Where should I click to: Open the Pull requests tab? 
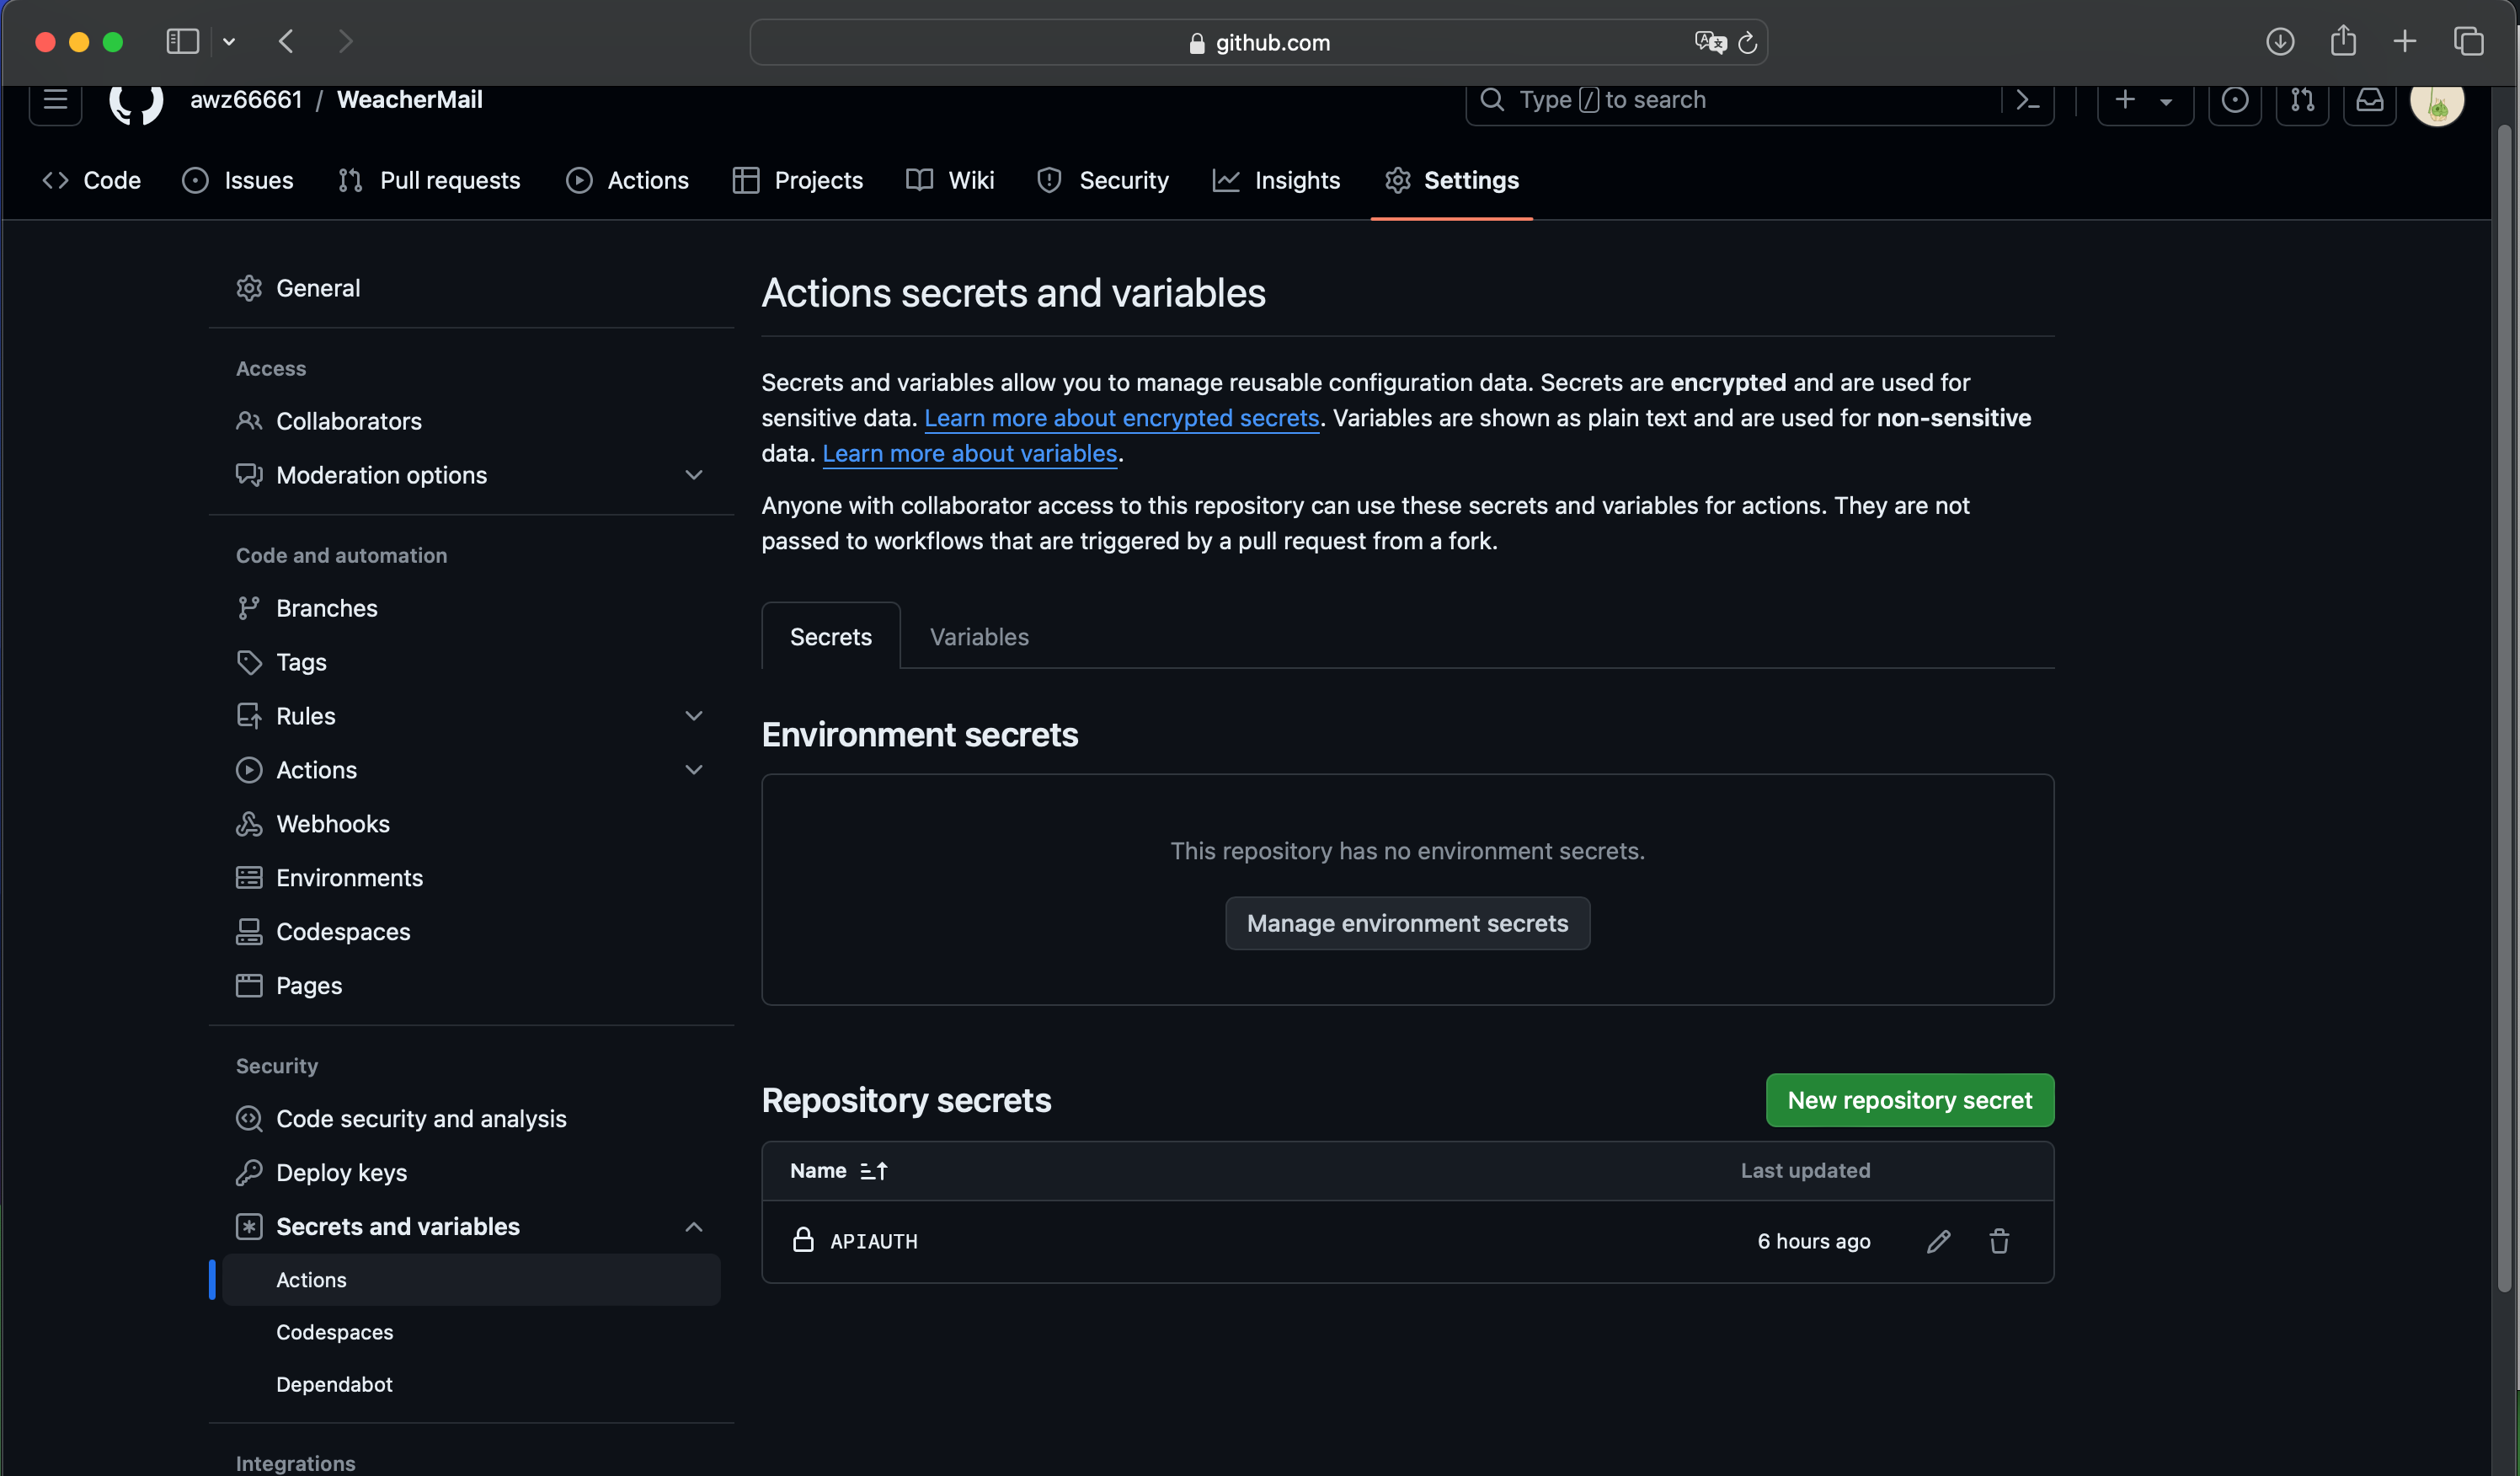(x=430, y=180)
